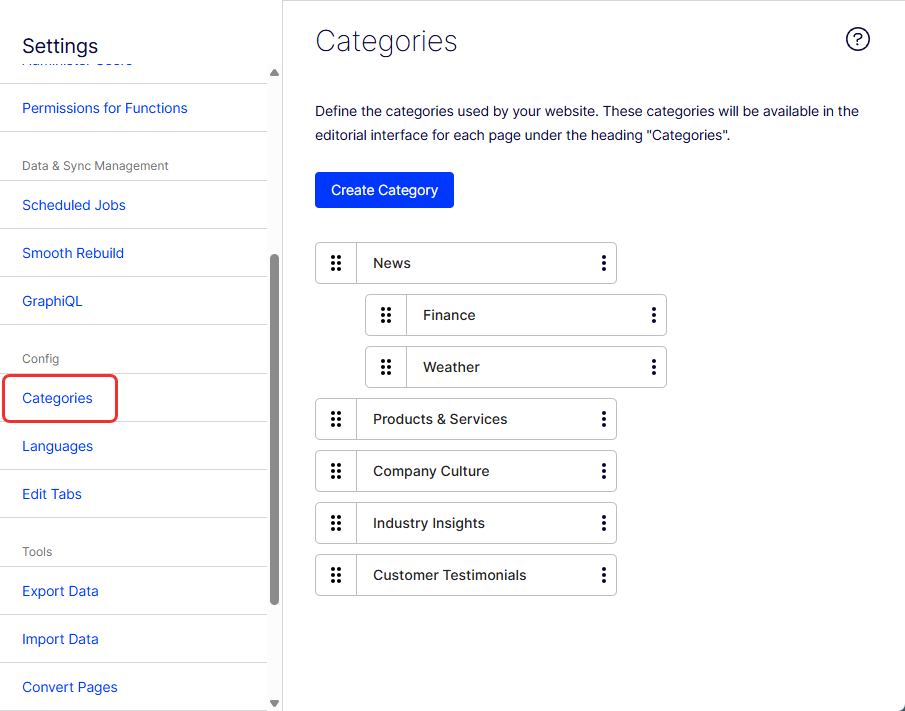This screenshot has height=711, width=905.
Task: Expand options for Industry Insights
Action: point(604,523)
